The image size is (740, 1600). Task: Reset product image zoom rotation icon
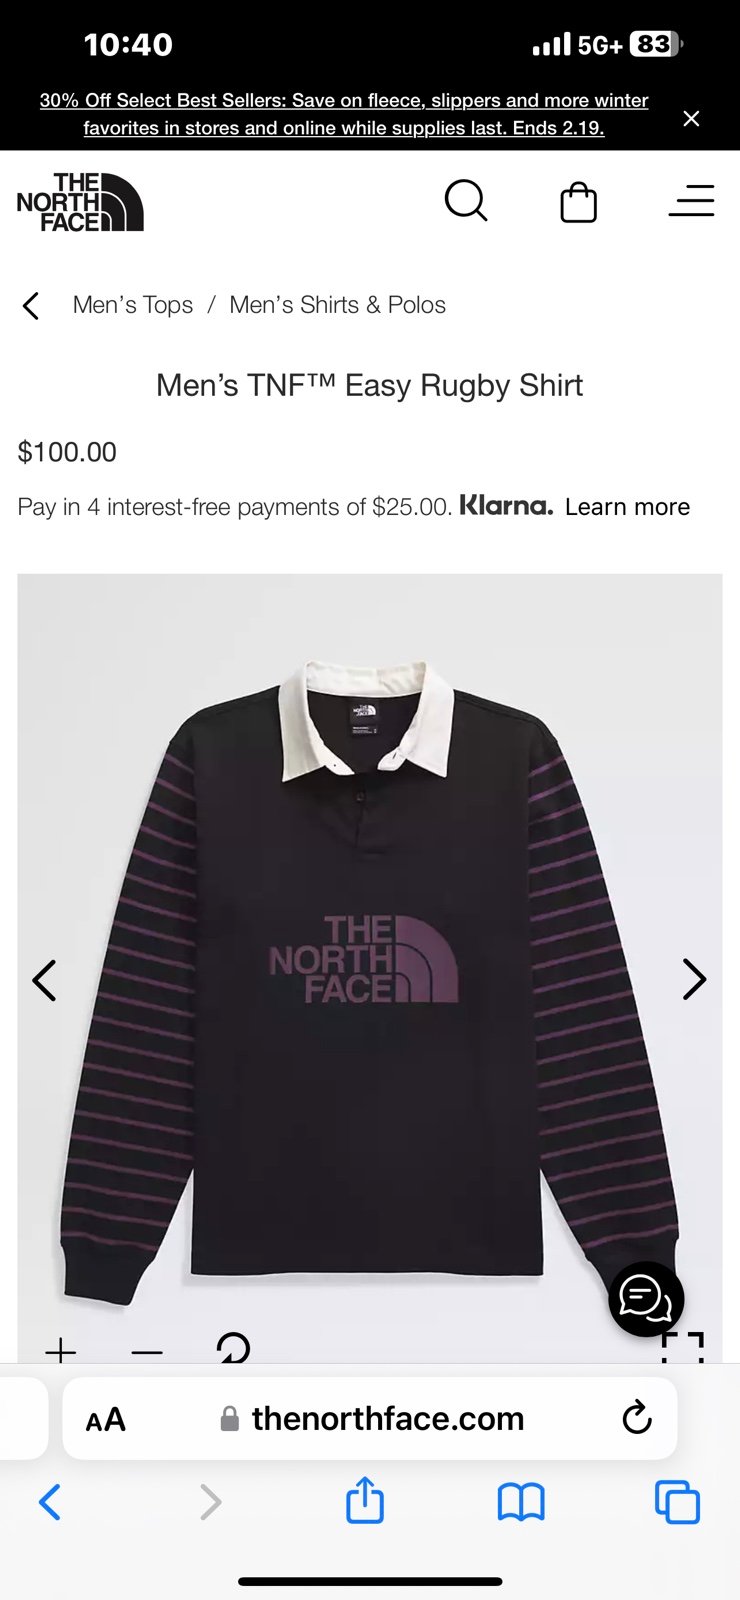click(233, 1348)
